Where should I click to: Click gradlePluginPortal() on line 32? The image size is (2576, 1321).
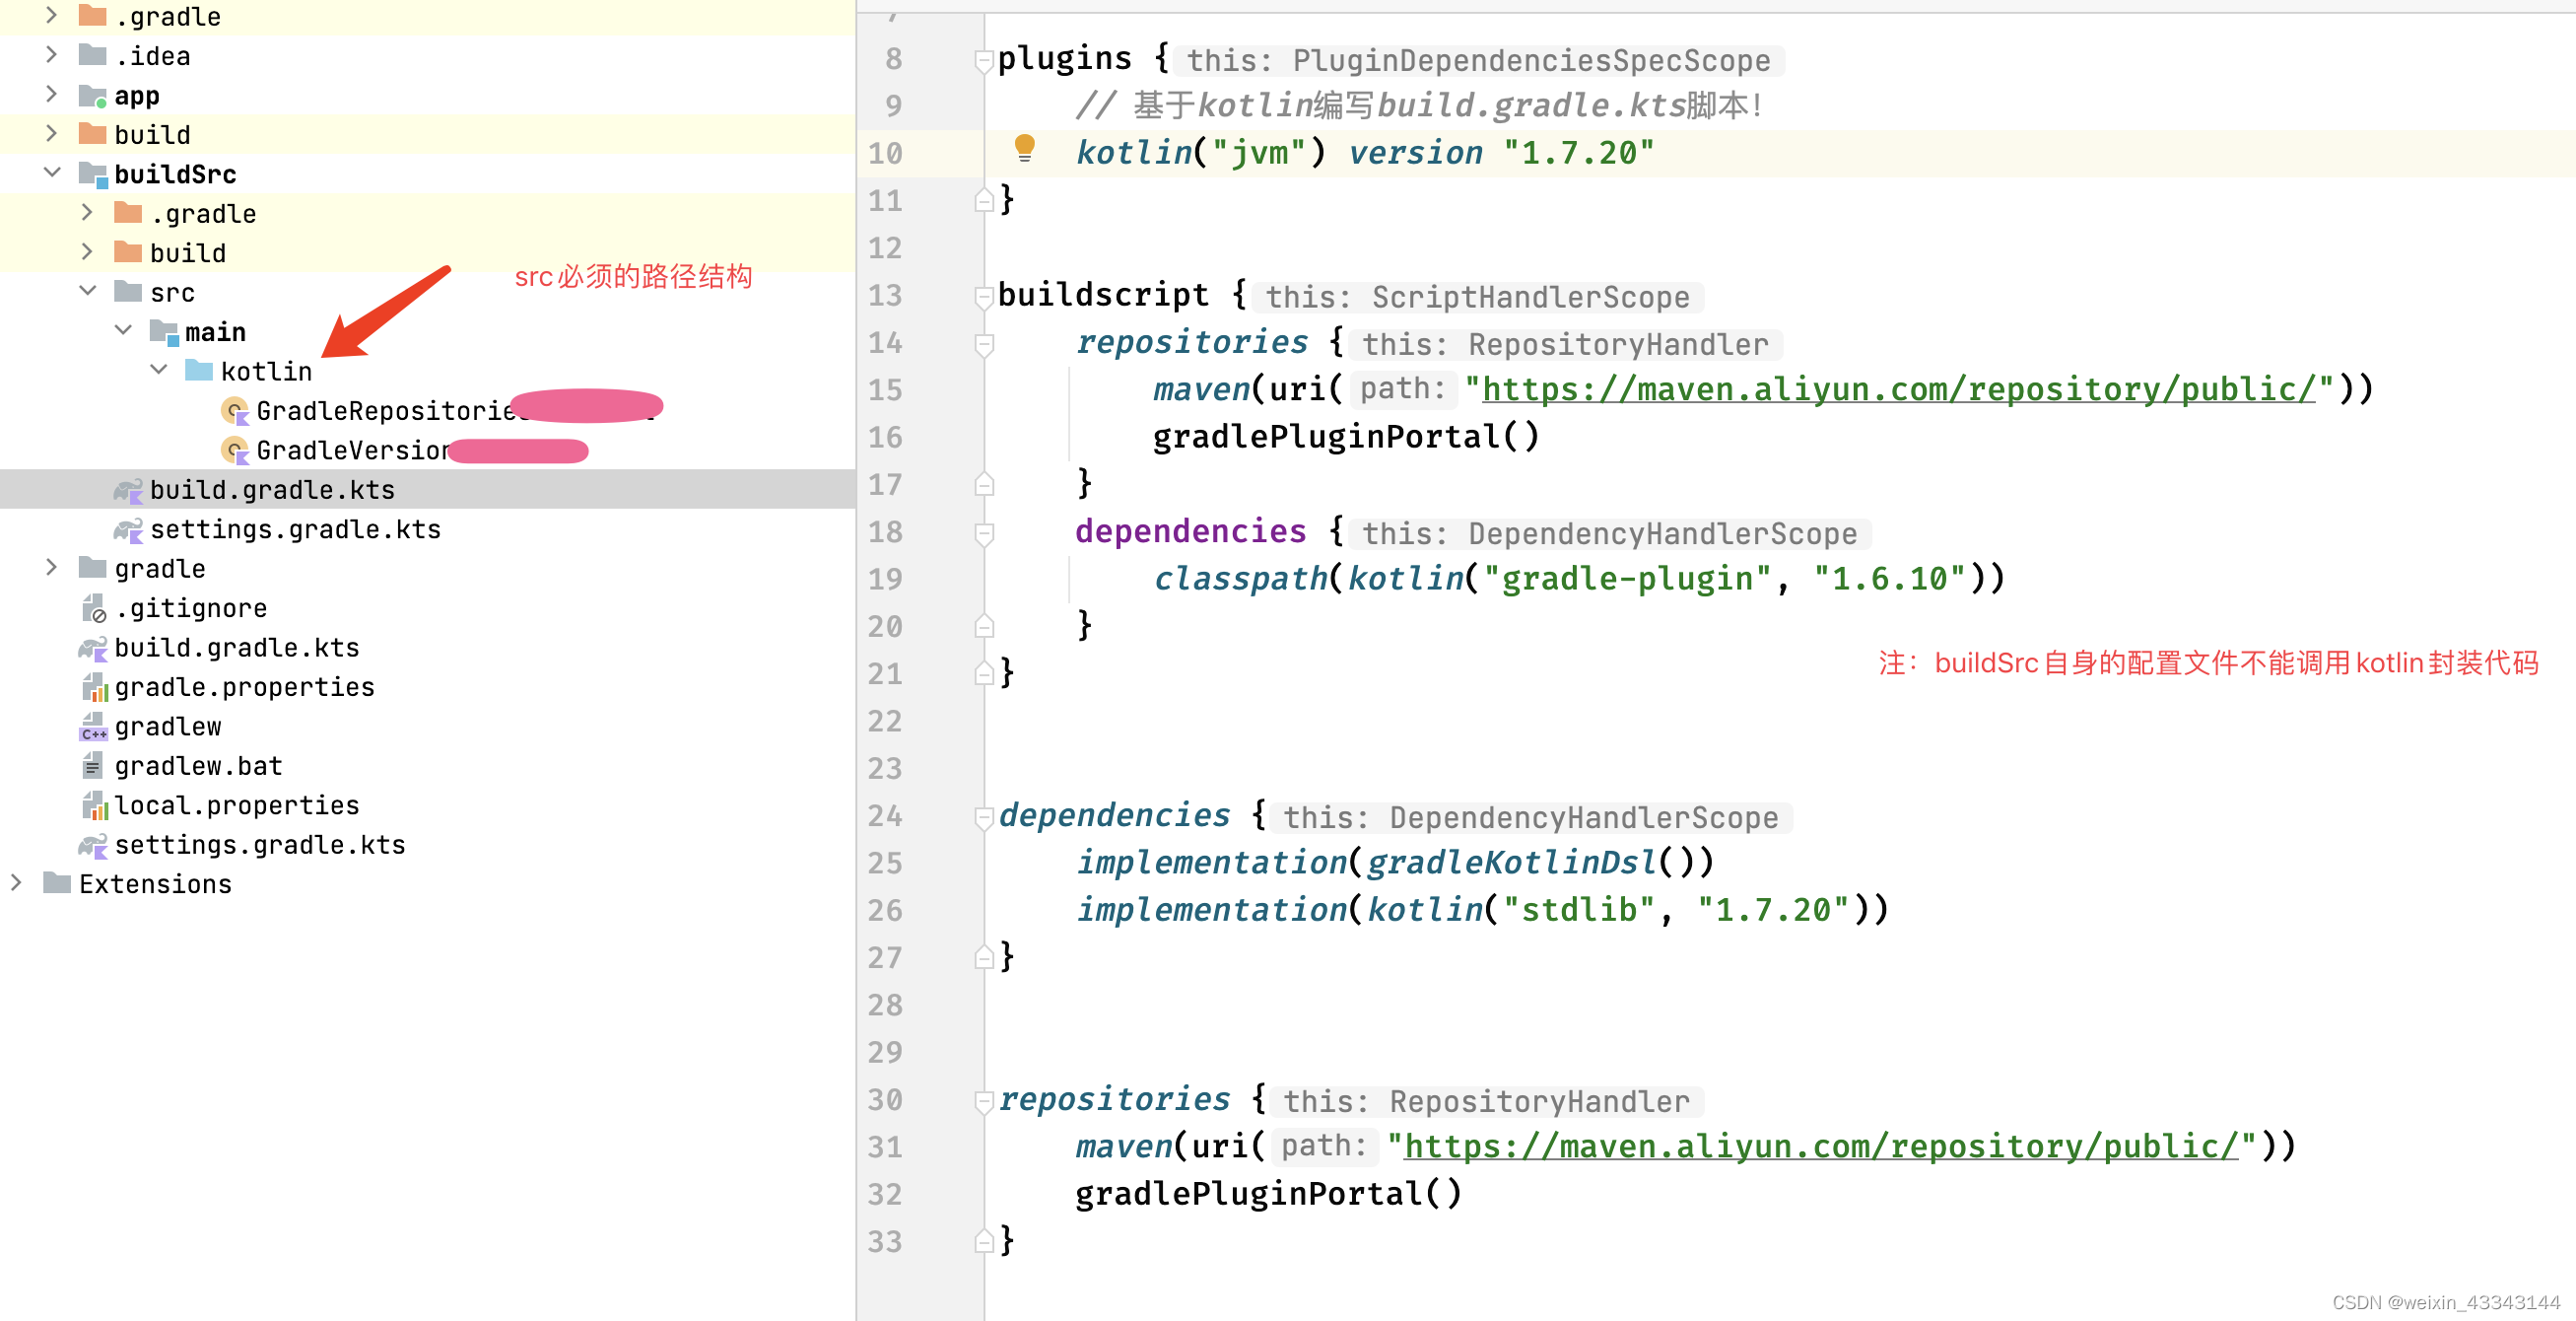click(x=1268, y=1193)
